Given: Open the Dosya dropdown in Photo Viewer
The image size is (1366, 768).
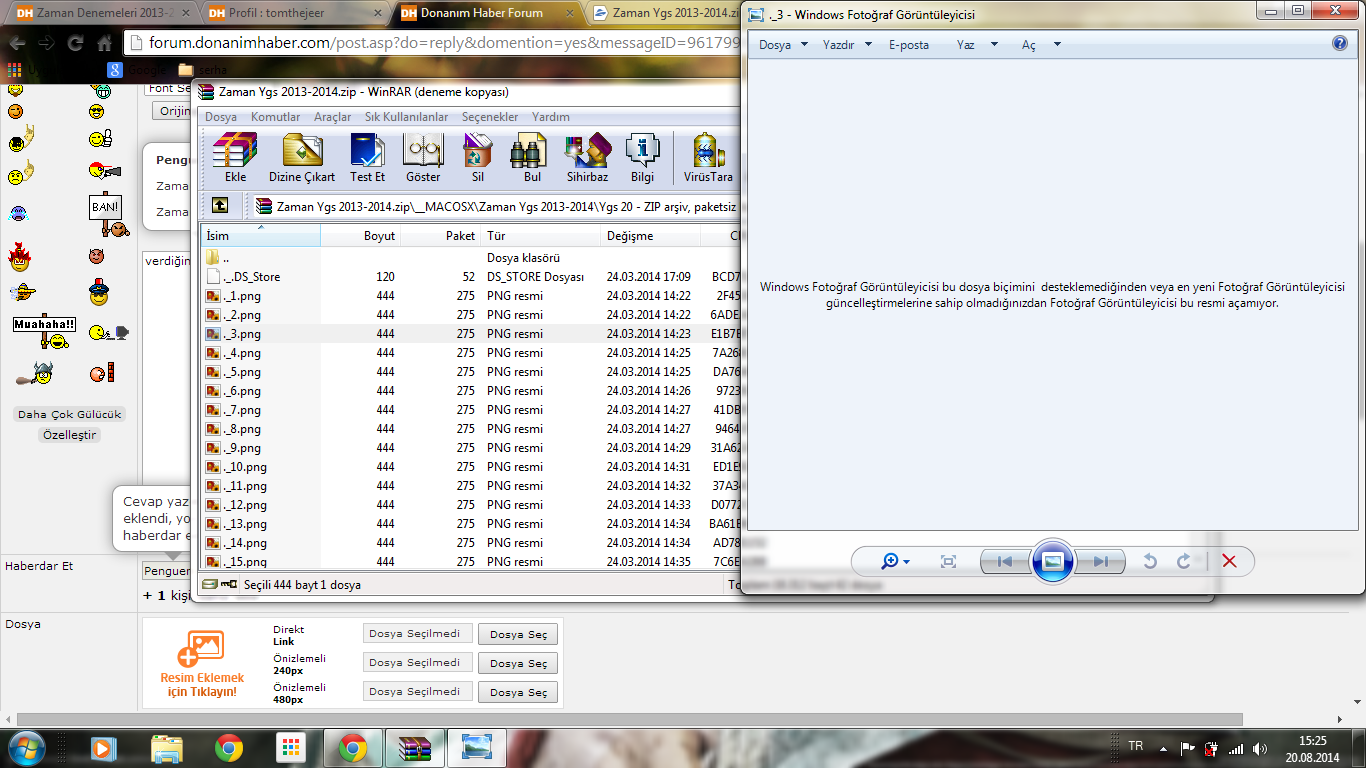Looking at the screenshot, I should 783,45.
